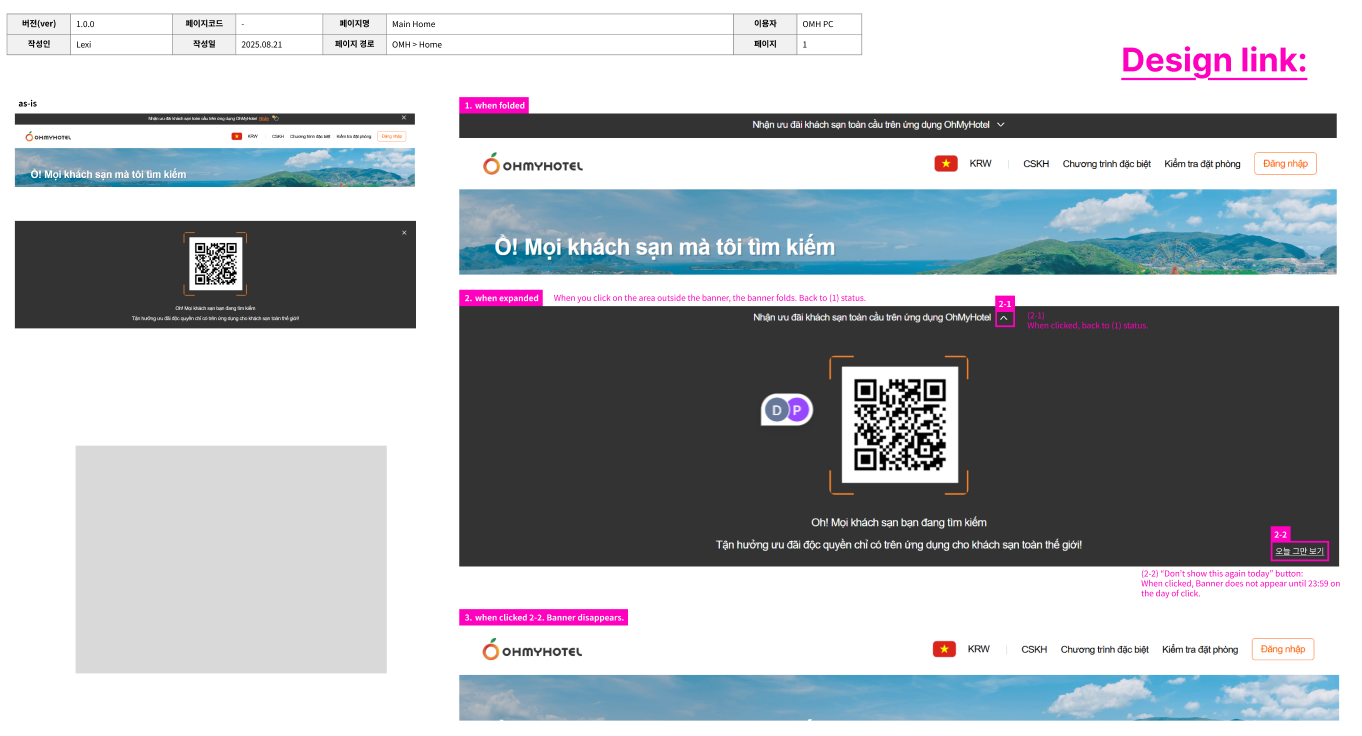
Task: Click the OhMyHotel logo in the when-folded mockup
Action: click(x=533, y=164)
